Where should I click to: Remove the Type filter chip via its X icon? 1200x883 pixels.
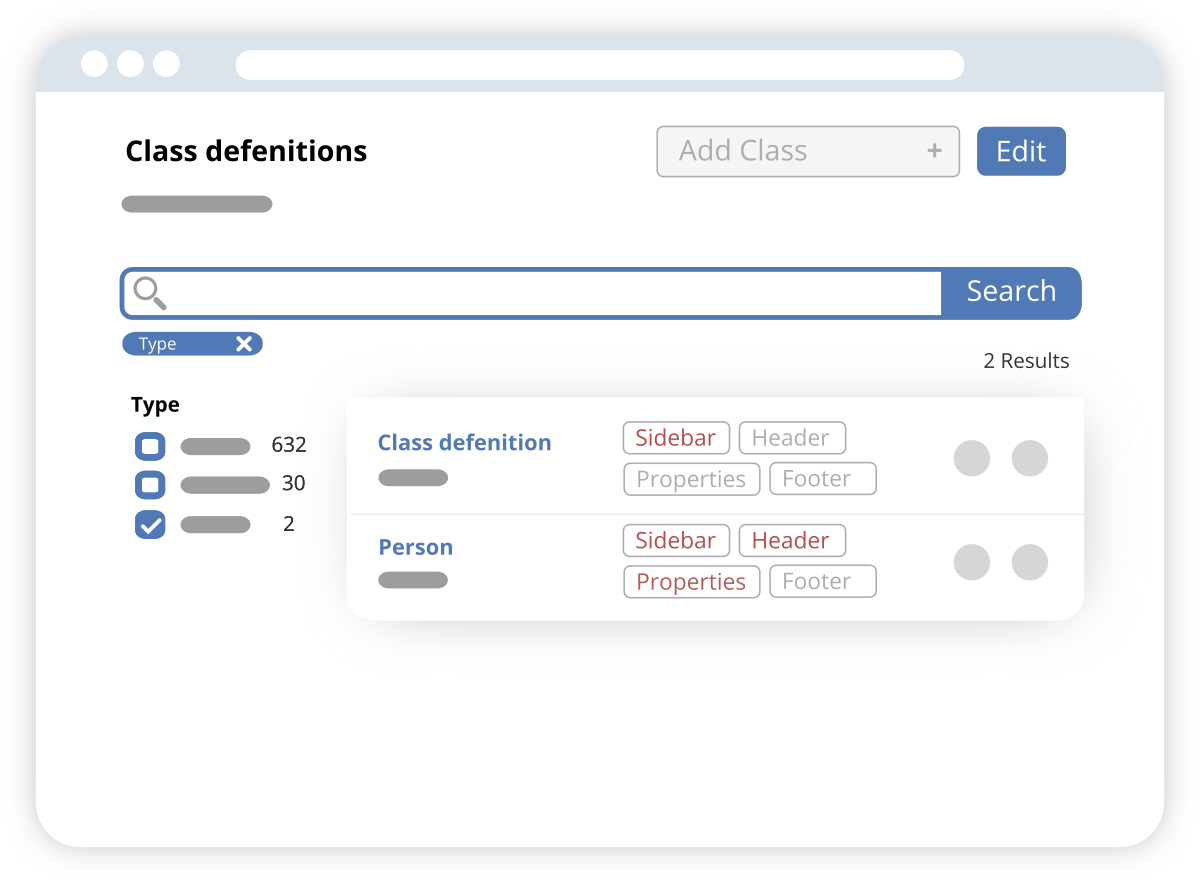244,343
